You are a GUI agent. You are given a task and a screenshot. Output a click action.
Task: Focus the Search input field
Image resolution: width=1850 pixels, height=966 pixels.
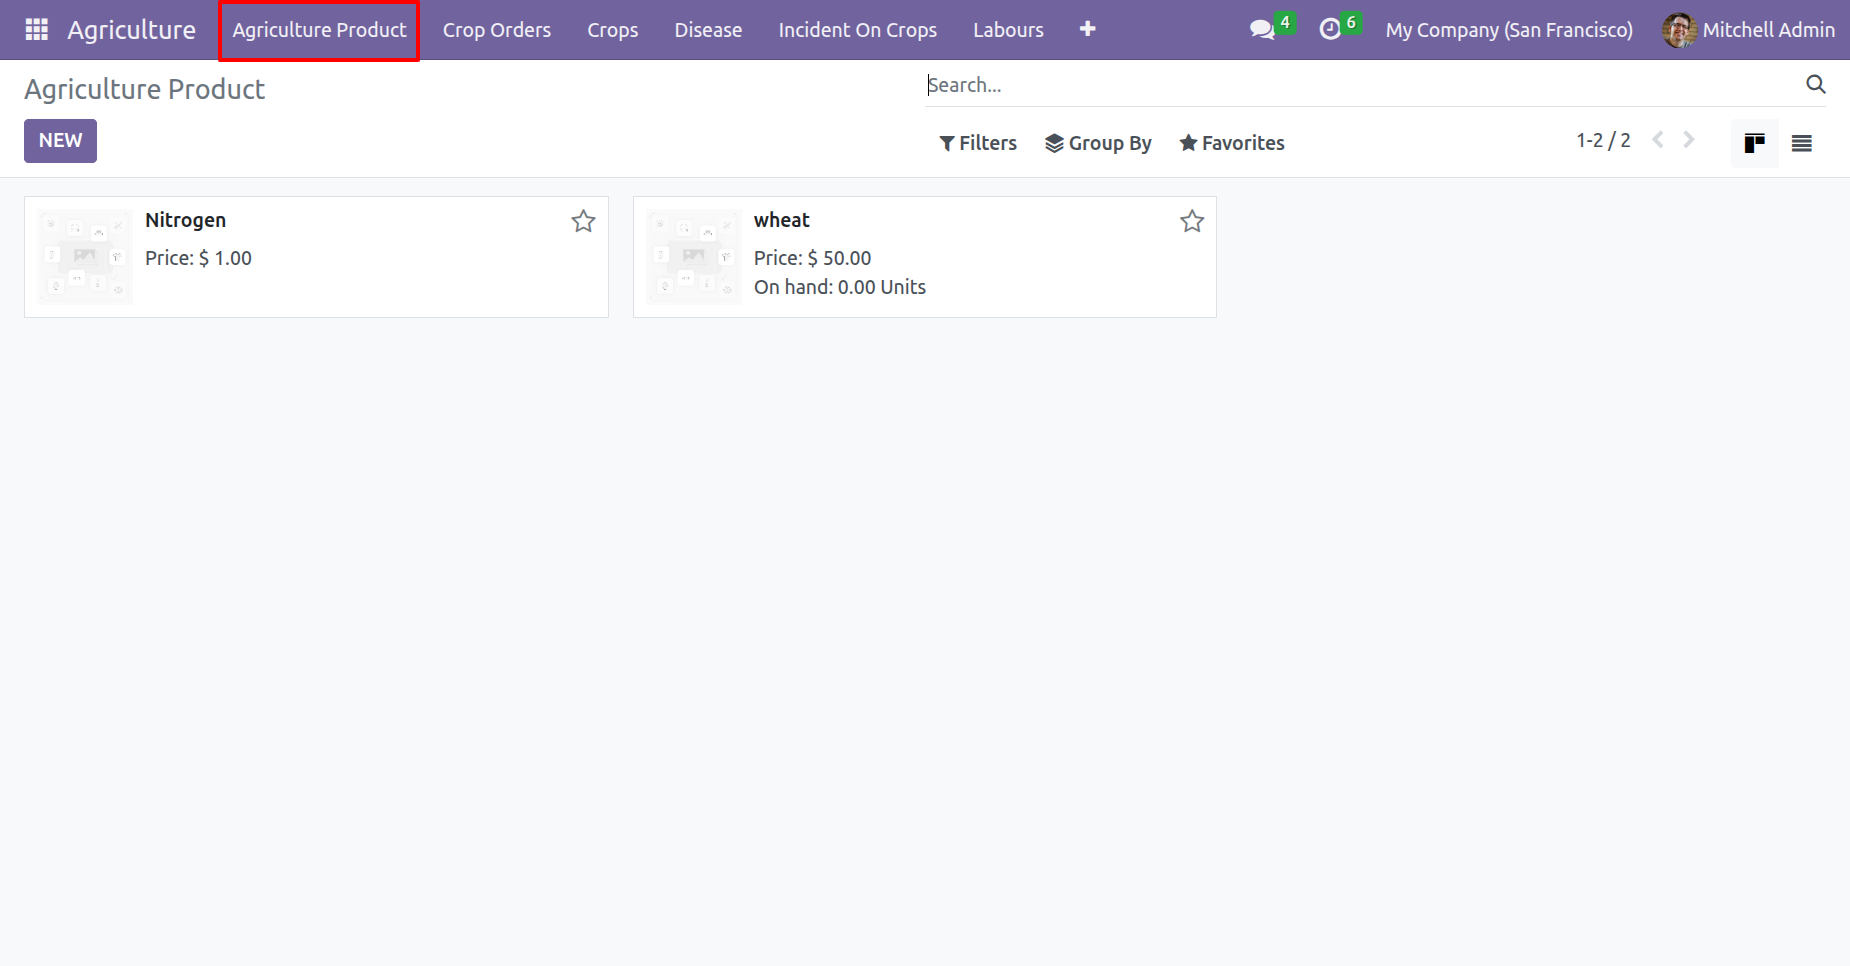[x=1364, y=85]
